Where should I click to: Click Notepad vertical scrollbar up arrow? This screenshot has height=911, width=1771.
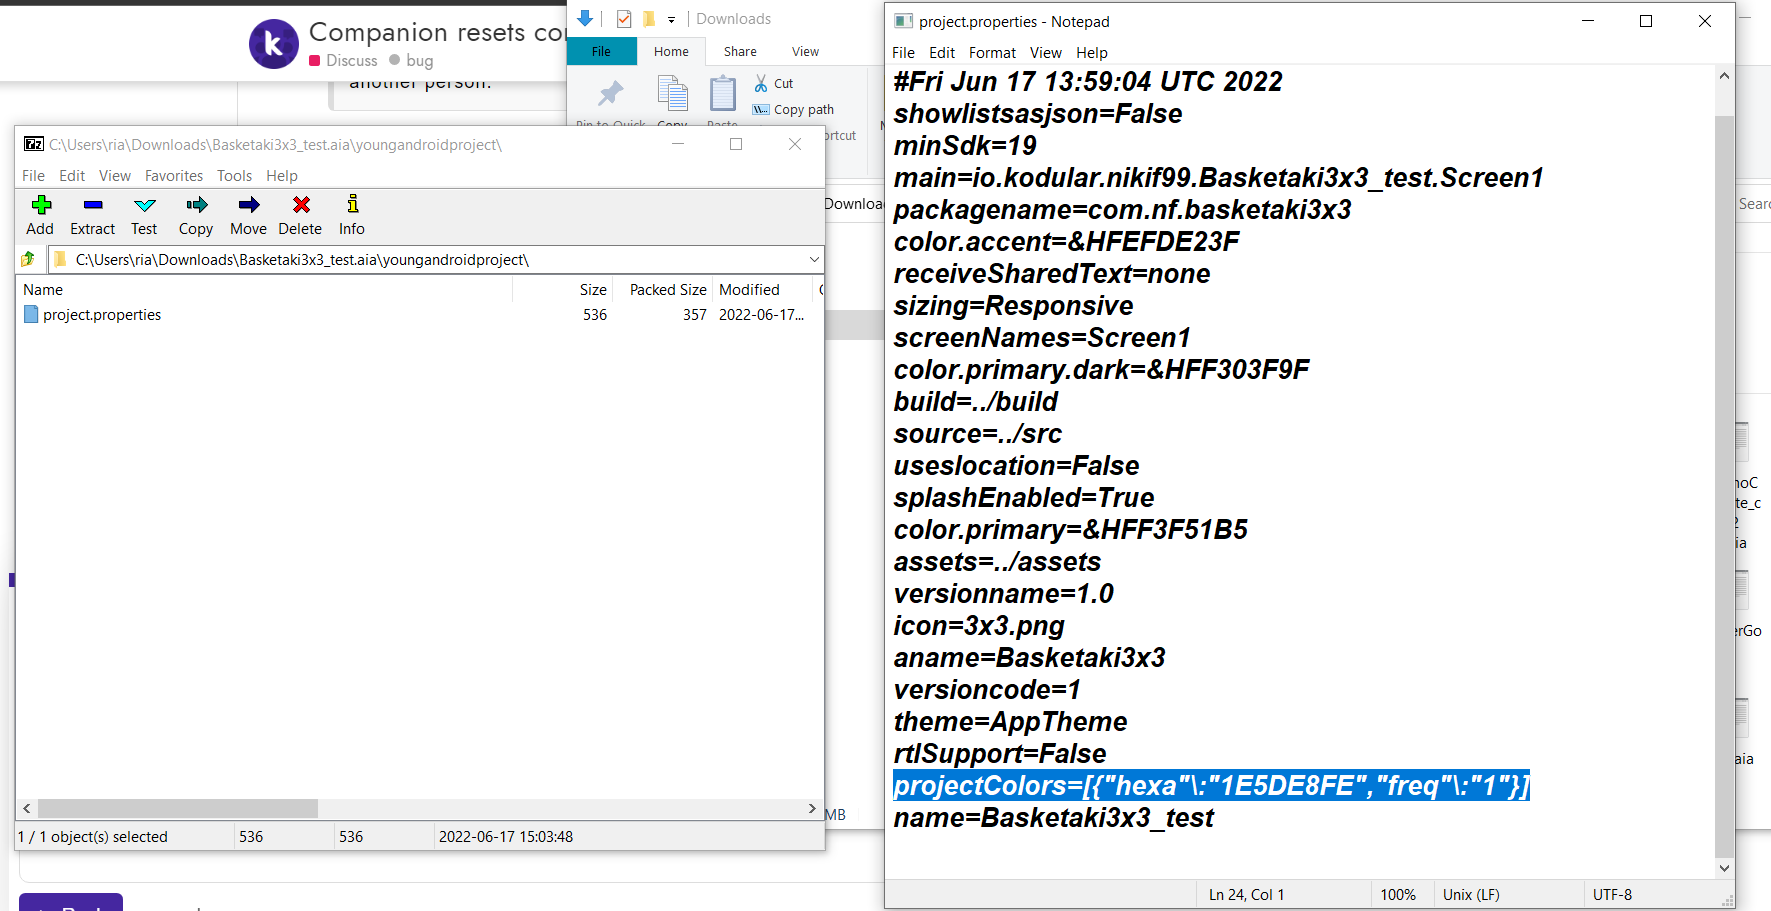click(x=1724, y=75)
